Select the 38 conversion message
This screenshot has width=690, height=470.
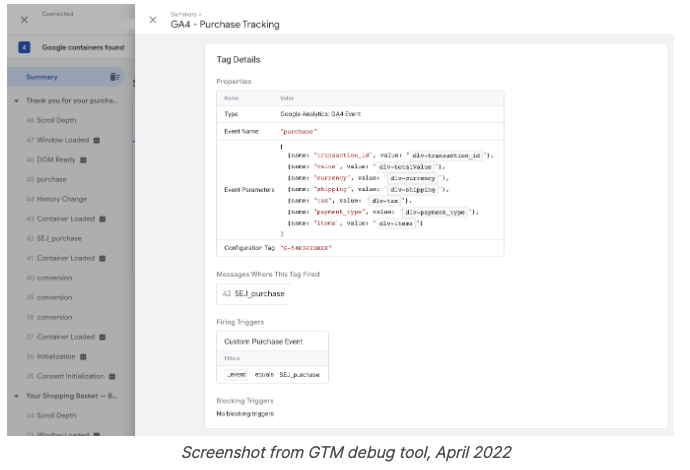coord(49,317)
